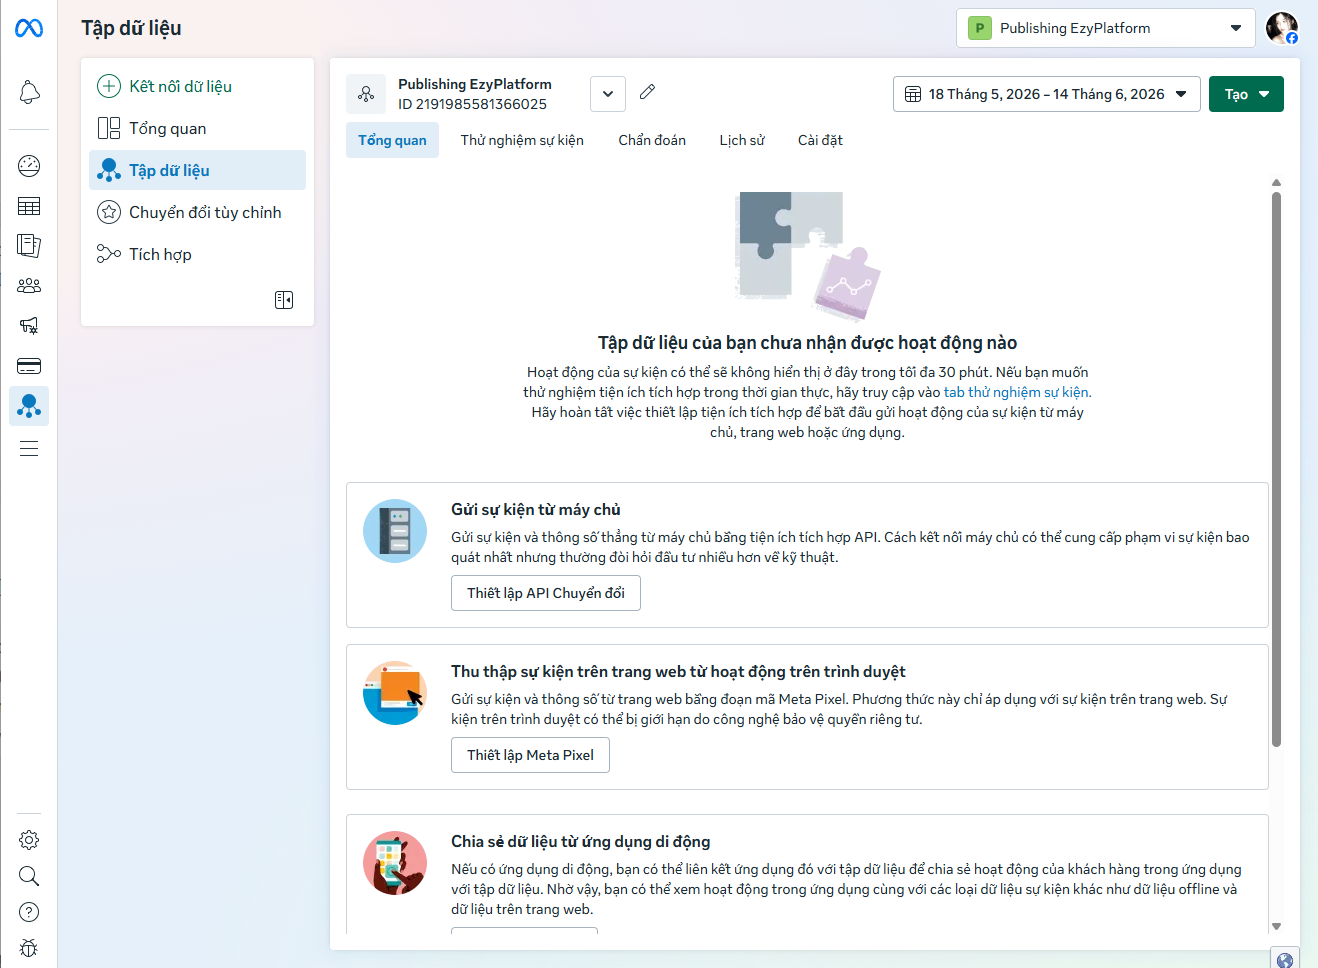
Task: Switch to the Tổng quan tab
Action: click(x=392, y=140)
